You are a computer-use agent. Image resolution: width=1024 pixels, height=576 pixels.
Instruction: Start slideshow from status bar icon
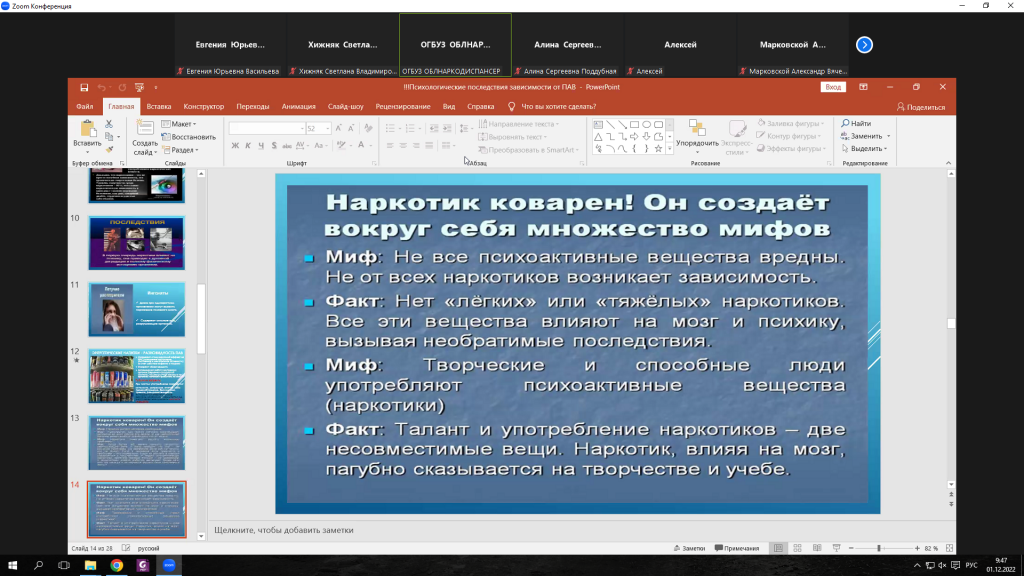point(837,548)
